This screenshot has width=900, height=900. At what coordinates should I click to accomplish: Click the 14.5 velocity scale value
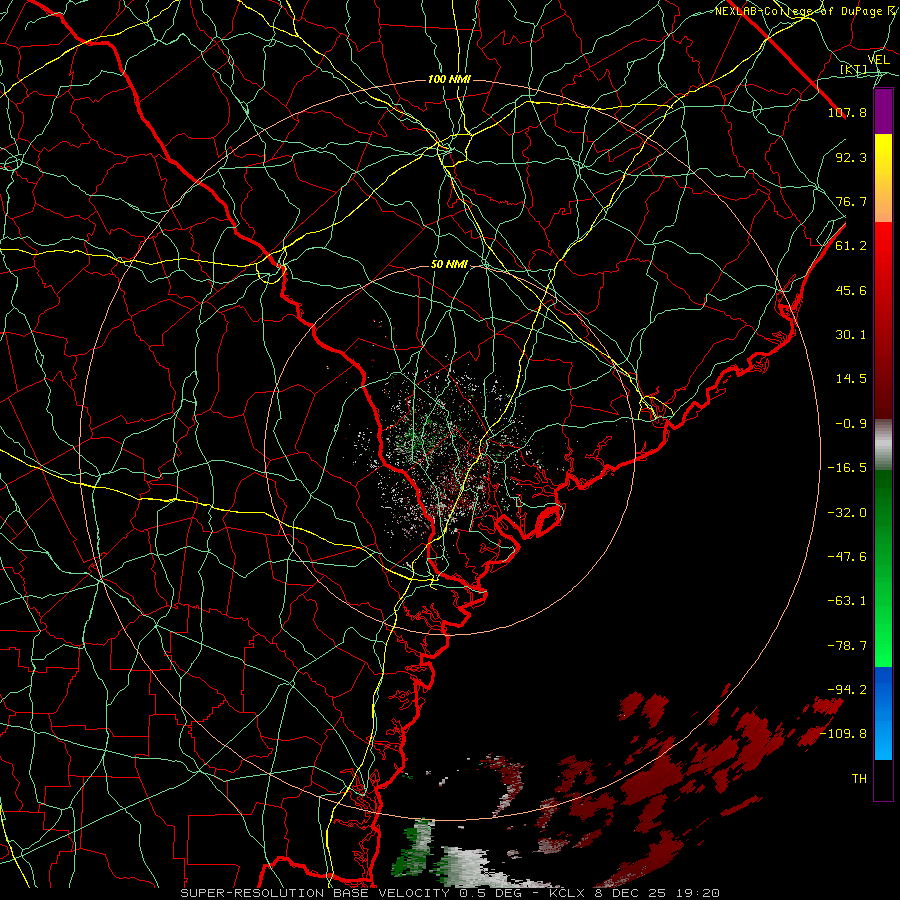(851, 379)
